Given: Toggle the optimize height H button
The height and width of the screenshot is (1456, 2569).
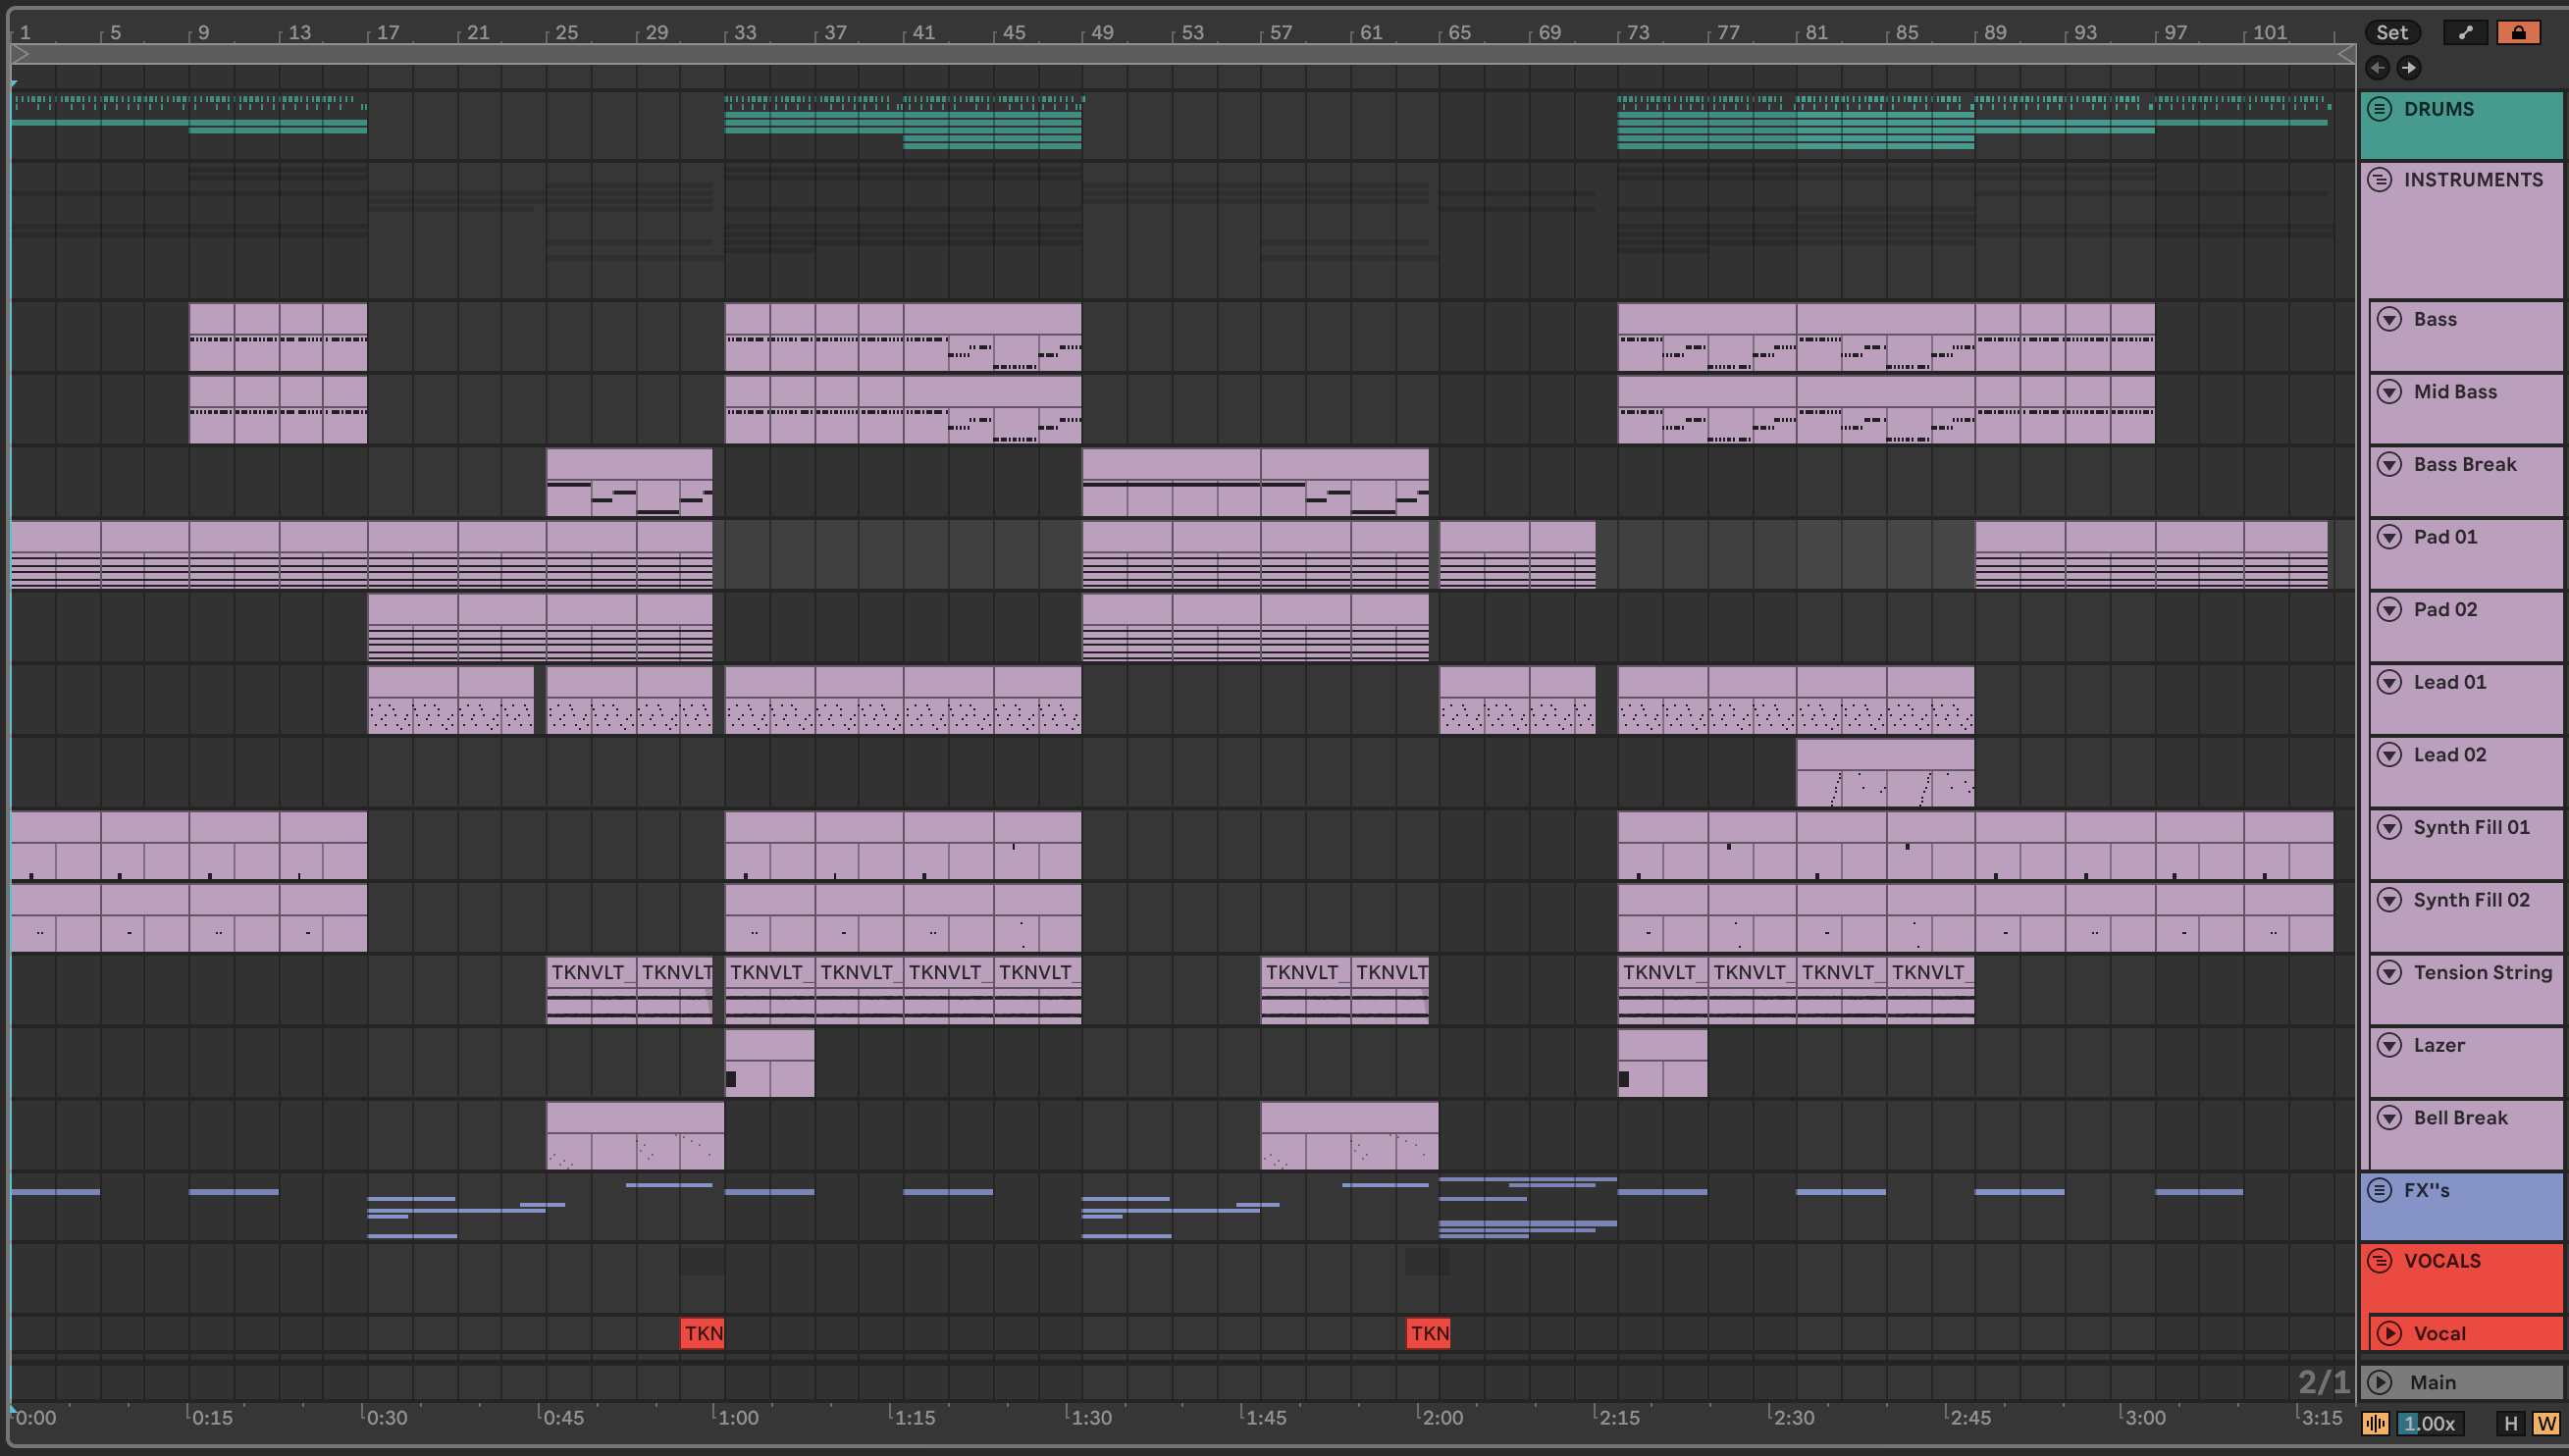Looking at the screenshot, I should click(2510, 1423).
